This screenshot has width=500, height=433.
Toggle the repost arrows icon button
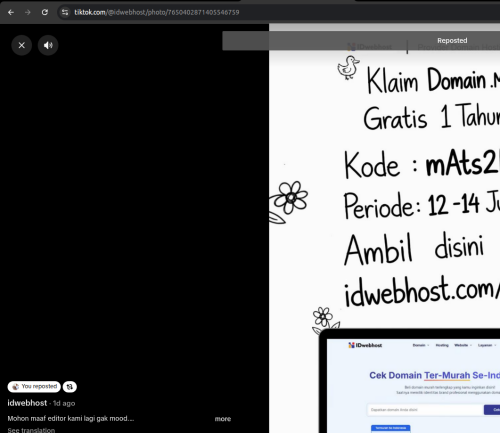point(70,387)
